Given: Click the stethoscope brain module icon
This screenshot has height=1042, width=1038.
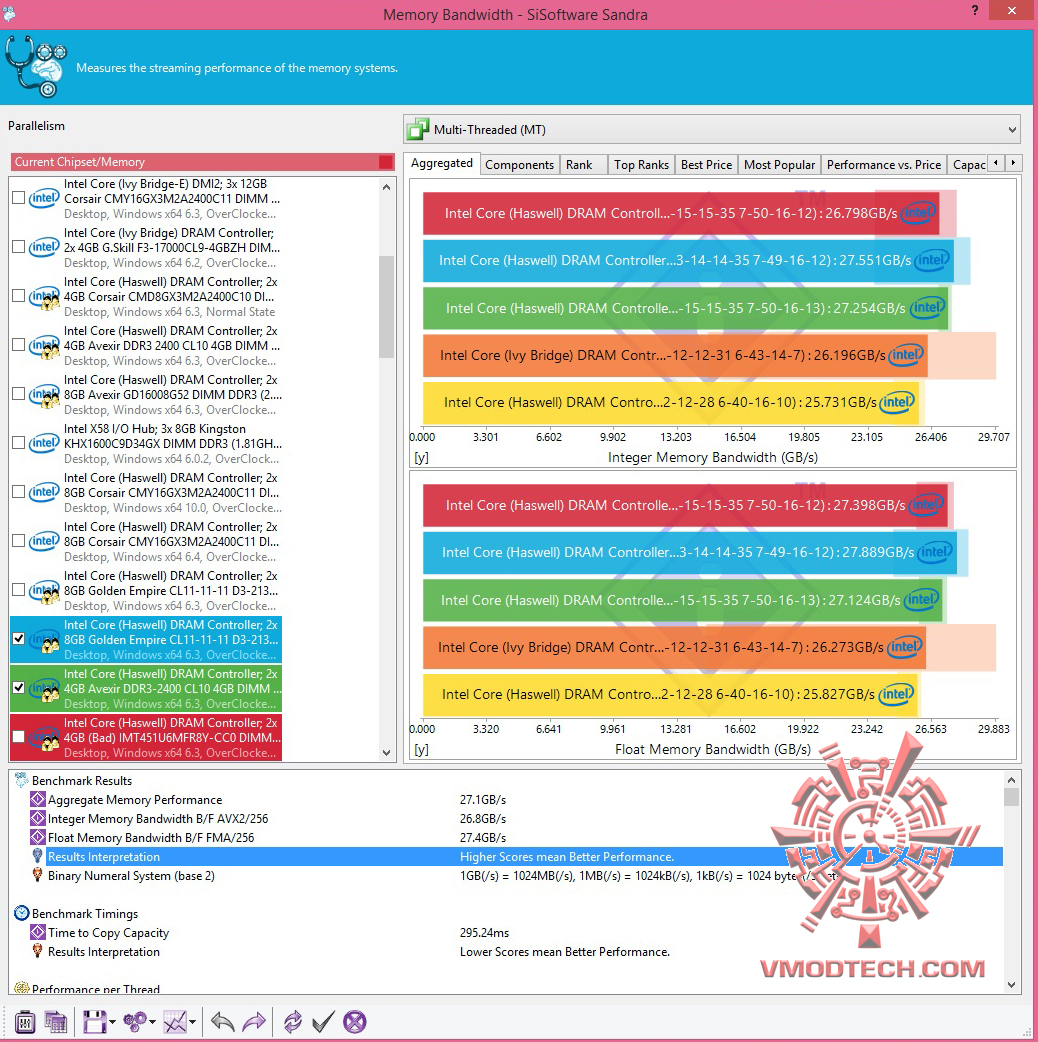Looking at the screenshot, I should [x=35, y=66].
